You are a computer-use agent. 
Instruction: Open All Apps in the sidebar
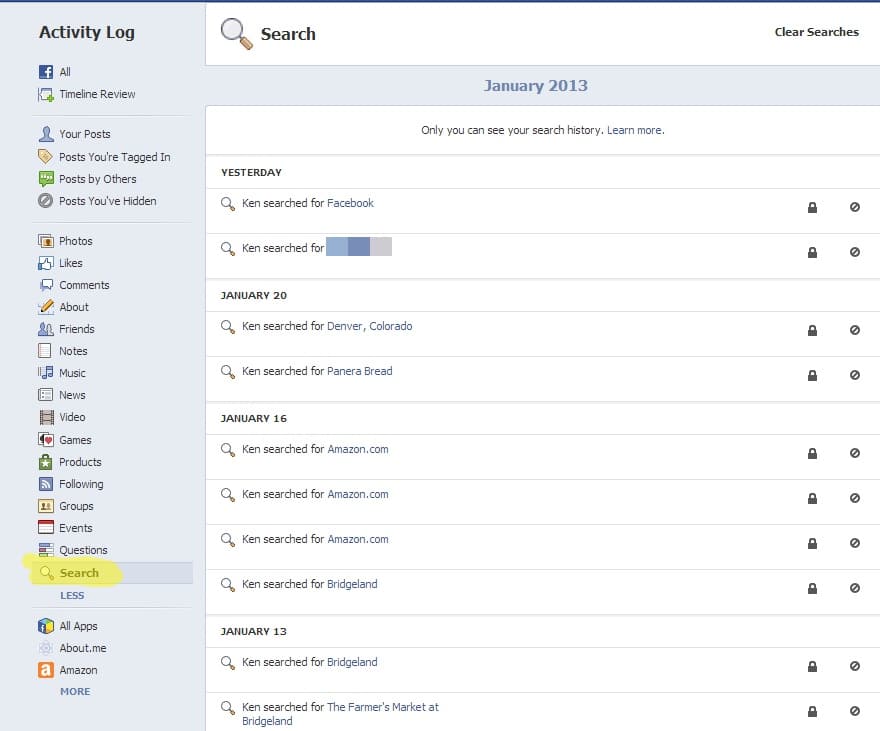[67, 626]
